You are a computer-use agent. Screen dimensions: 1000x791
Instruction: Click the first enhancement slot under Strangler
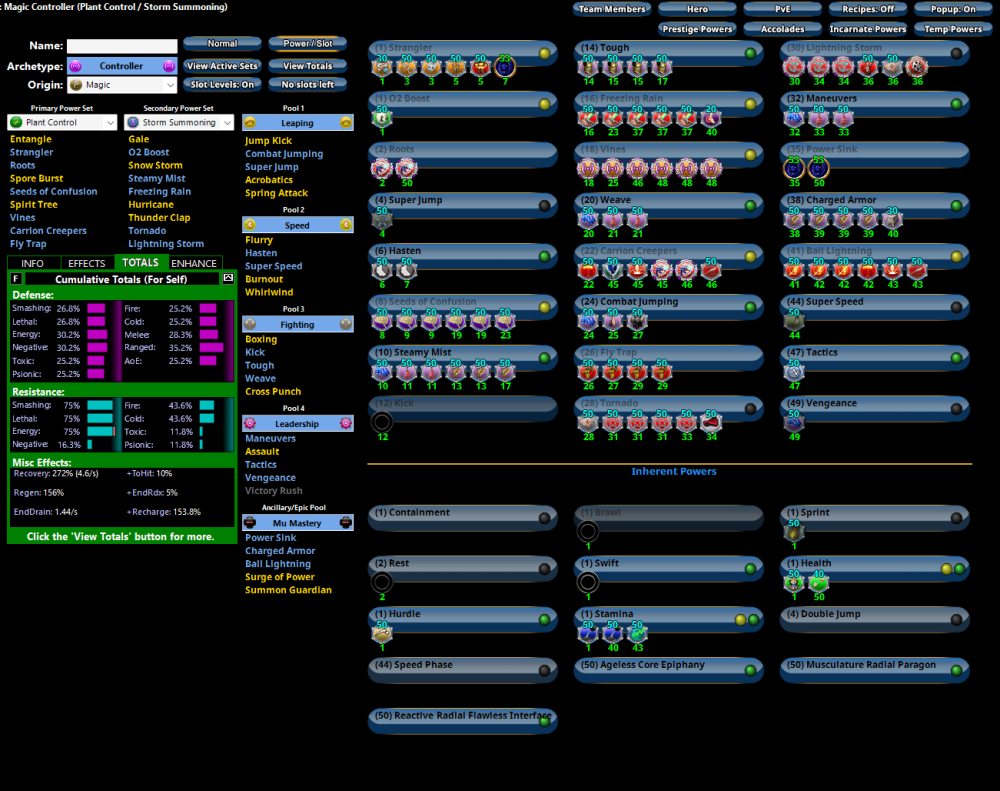tap(382, 67)
